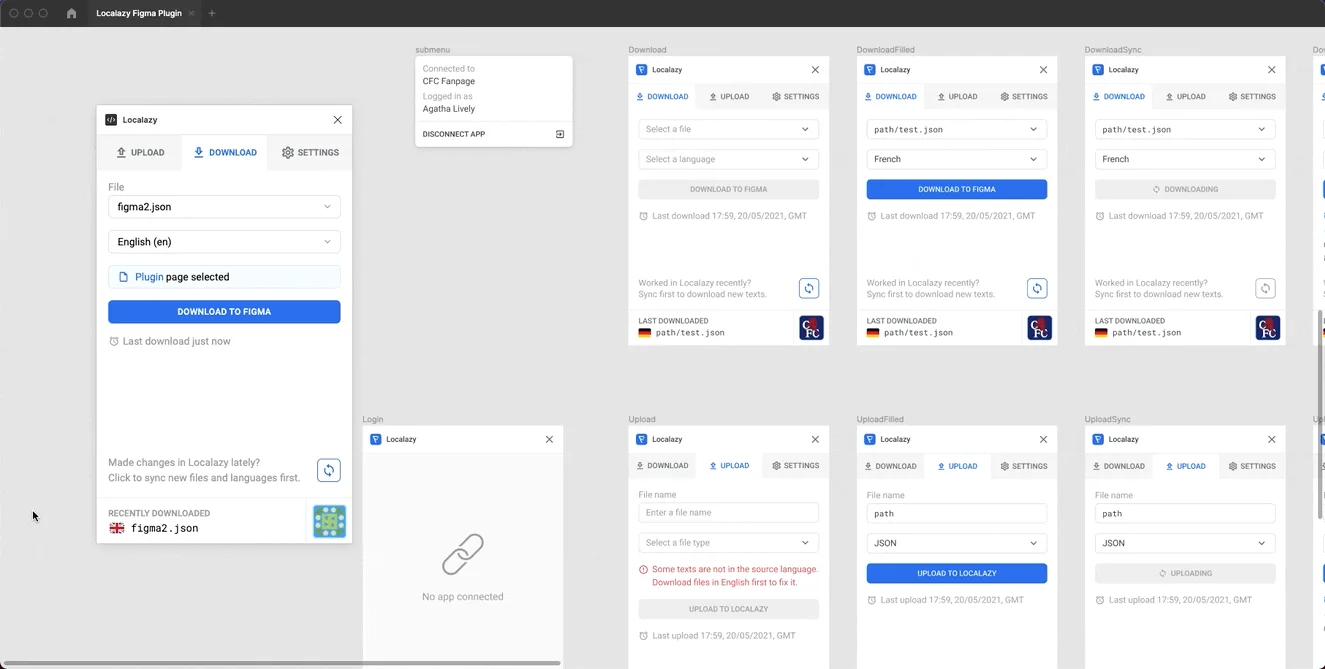Click the Downloading button in DownloadSync frame

coord(1185,189)
